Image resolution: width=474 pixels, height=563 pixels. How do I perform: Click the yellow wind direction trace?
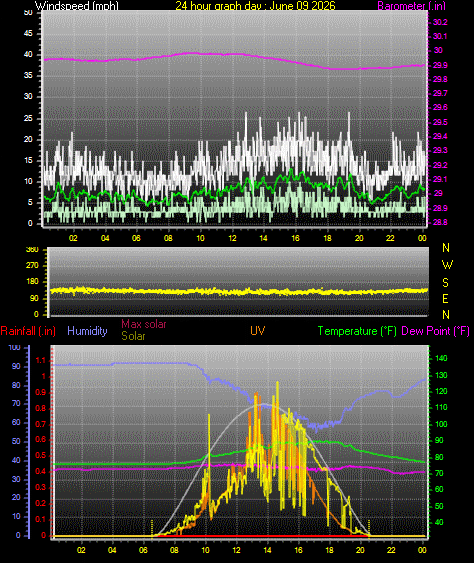(238, 291)
